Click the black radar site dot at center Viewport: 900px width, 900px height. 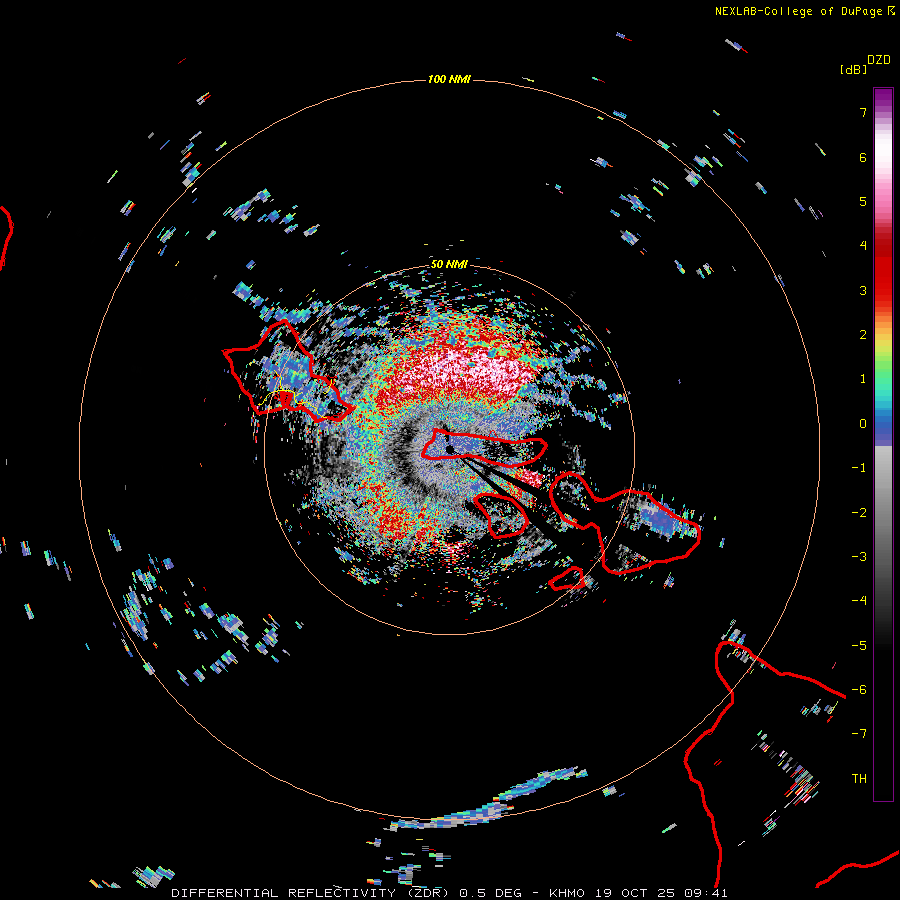coord(450,449)
